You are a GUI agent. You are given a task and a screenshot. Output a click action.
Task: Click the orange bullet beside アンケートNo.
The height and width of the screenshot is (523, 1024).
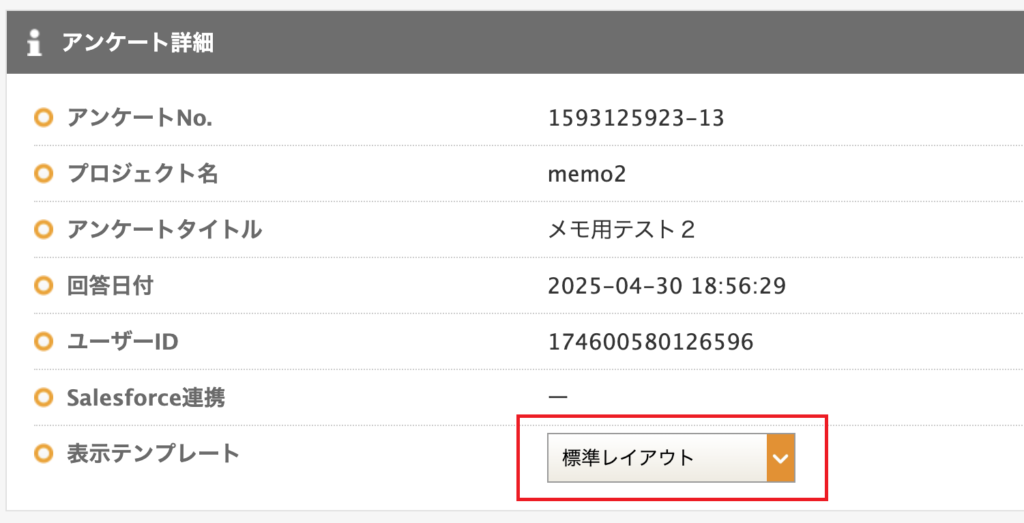pyautogui.click(x=42, y=118)
